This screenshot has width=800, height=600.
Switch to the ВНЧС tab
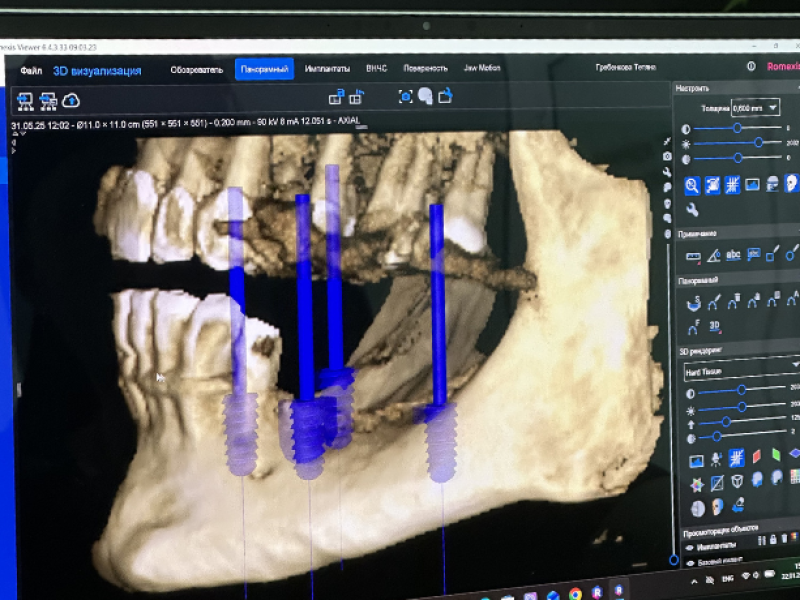[377, 68]
